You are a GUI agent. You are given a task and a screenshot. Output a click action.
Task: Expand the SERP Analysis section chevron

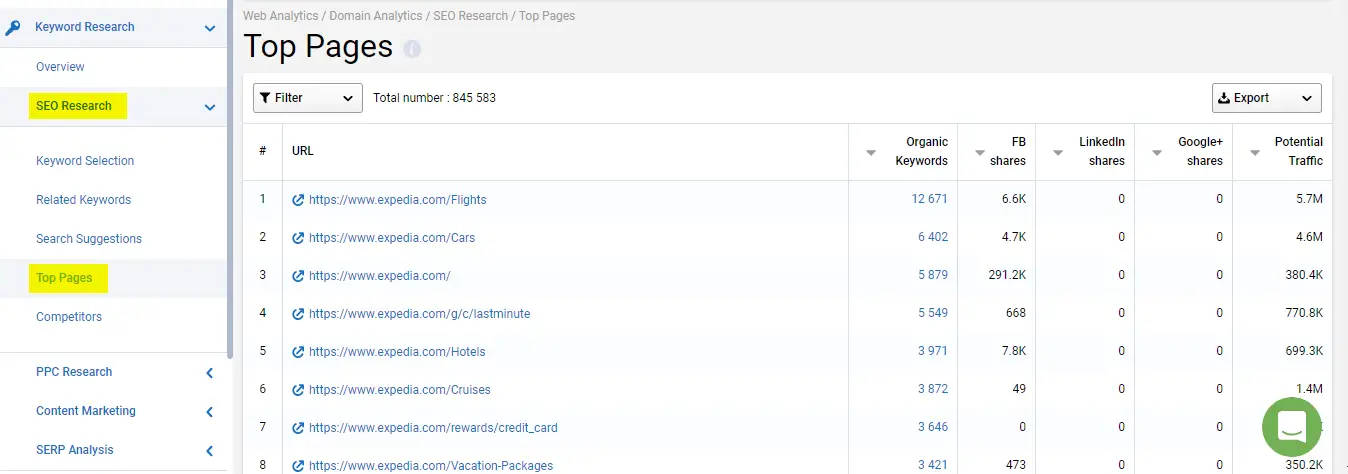210,451
